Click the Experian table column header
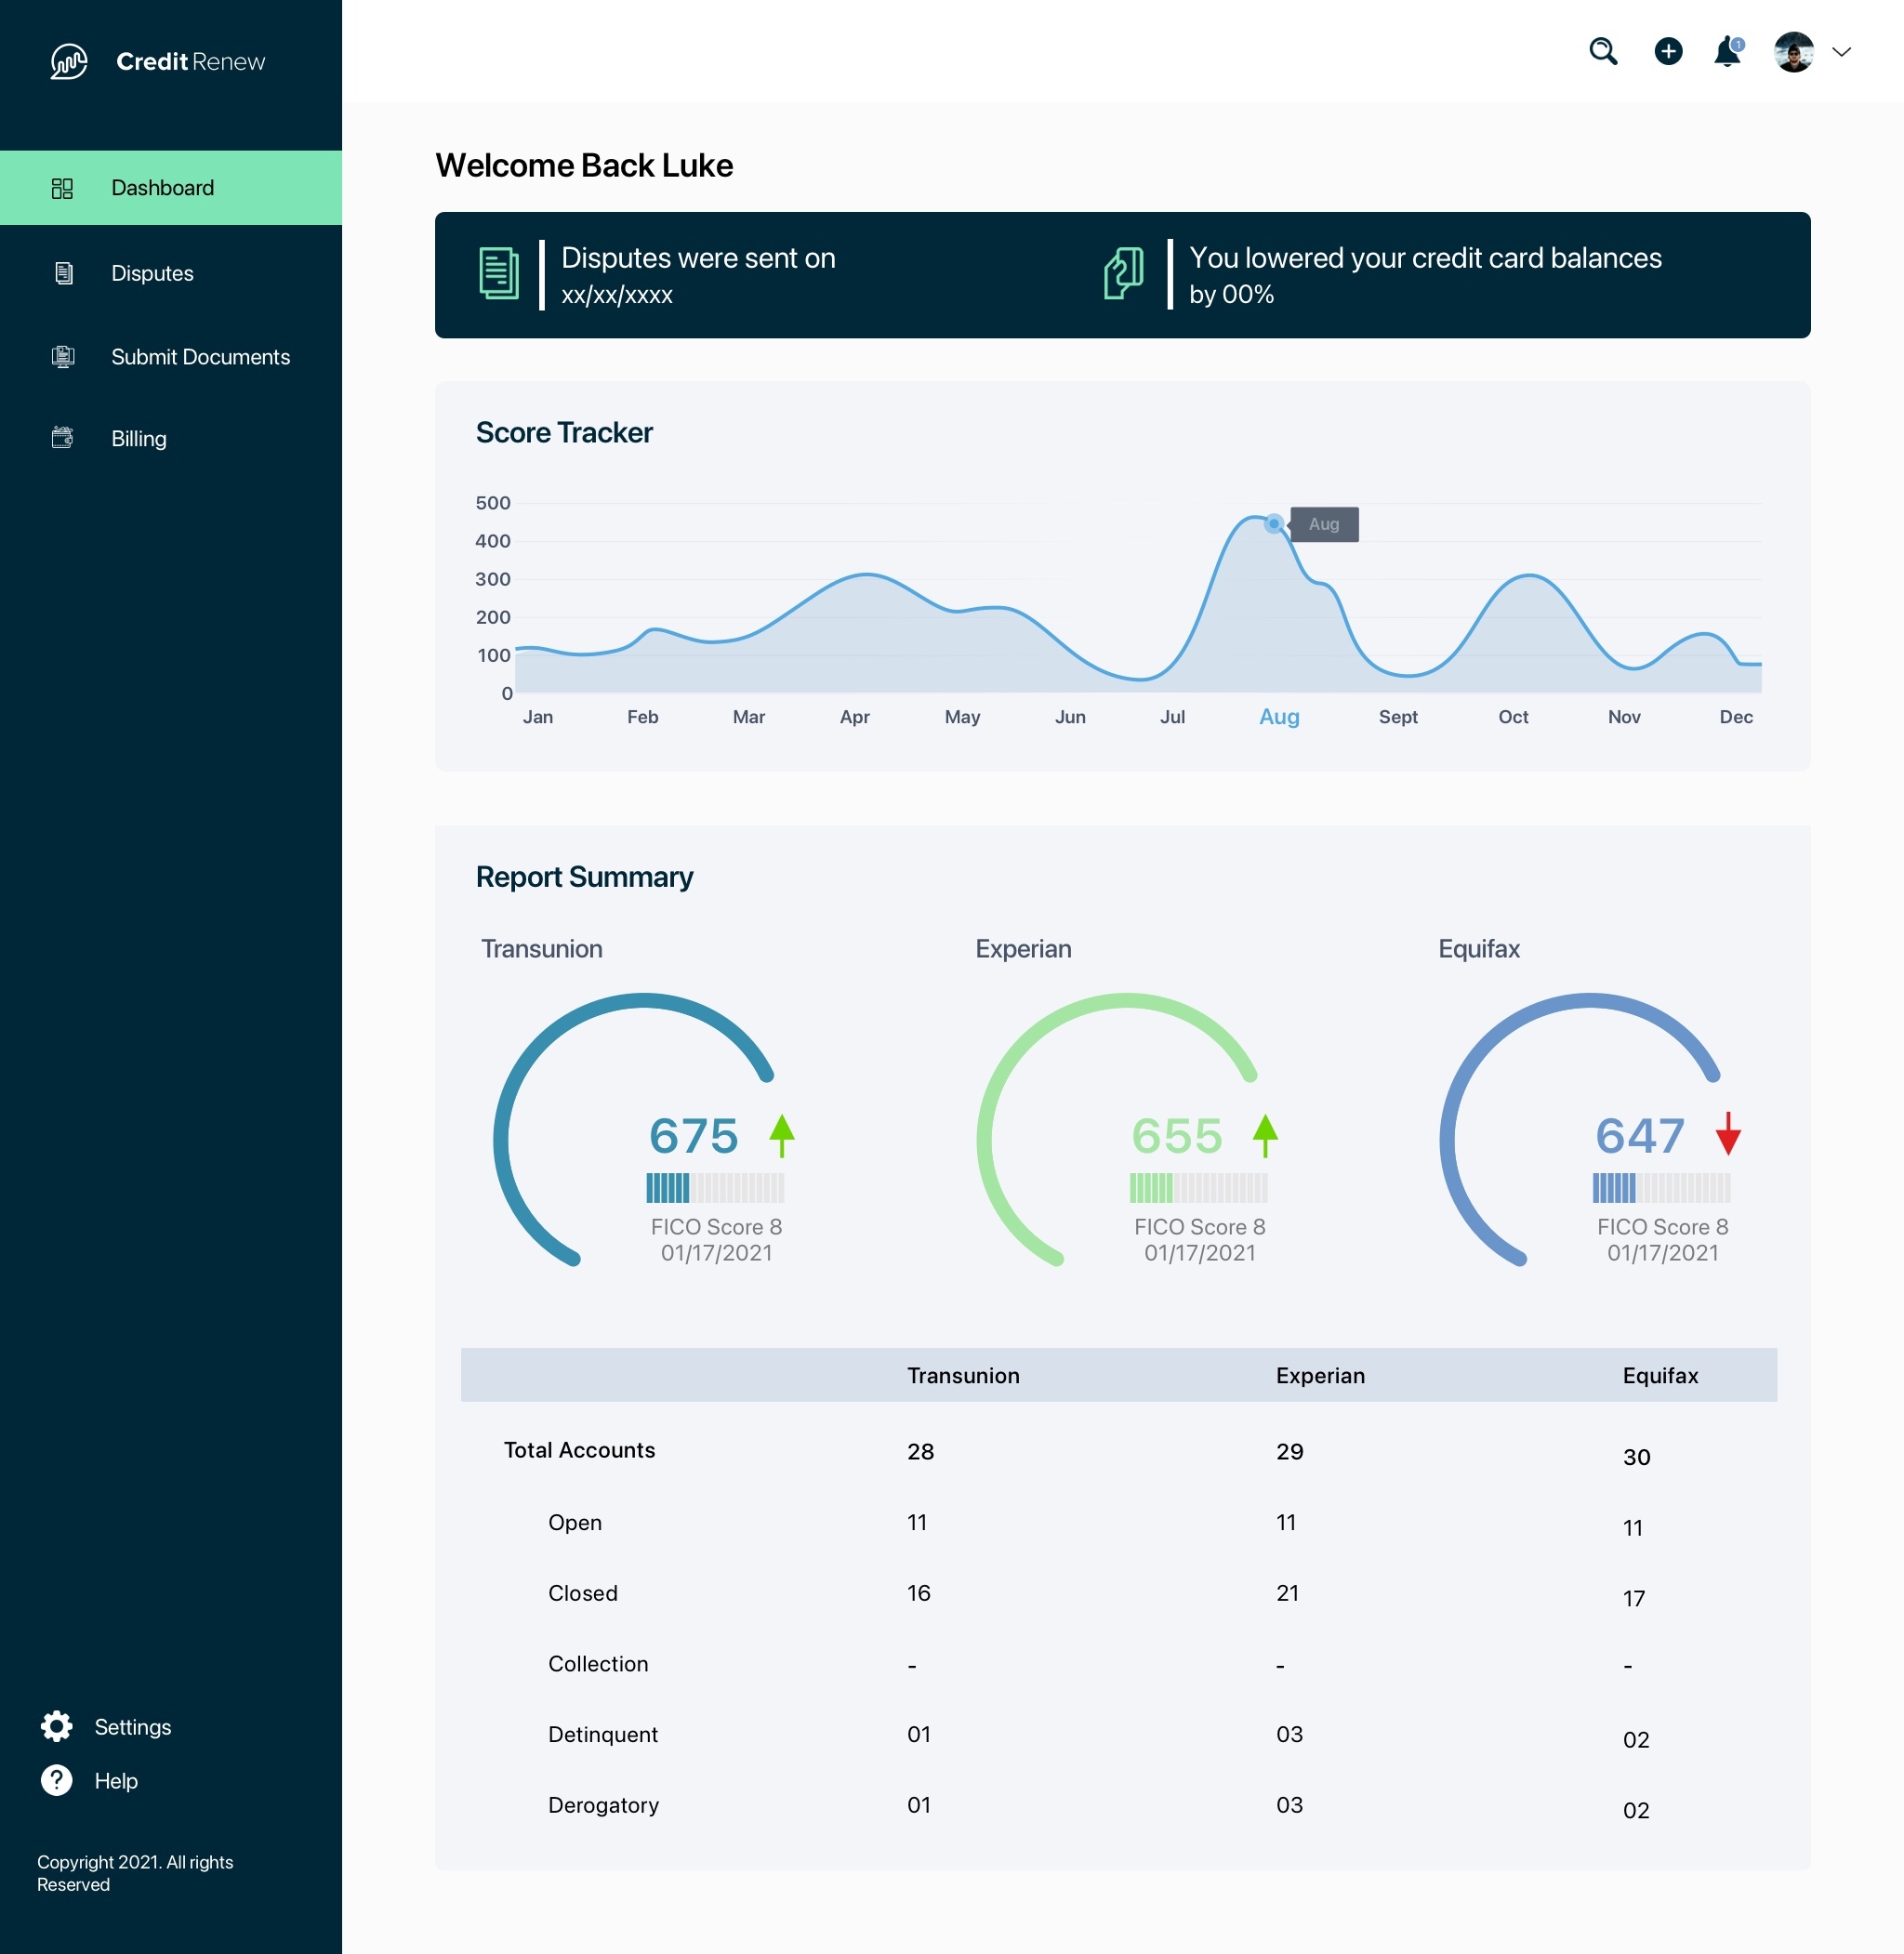Image resolution: width=1904 pixels, height=1954 pixels. point(1320,1376)
